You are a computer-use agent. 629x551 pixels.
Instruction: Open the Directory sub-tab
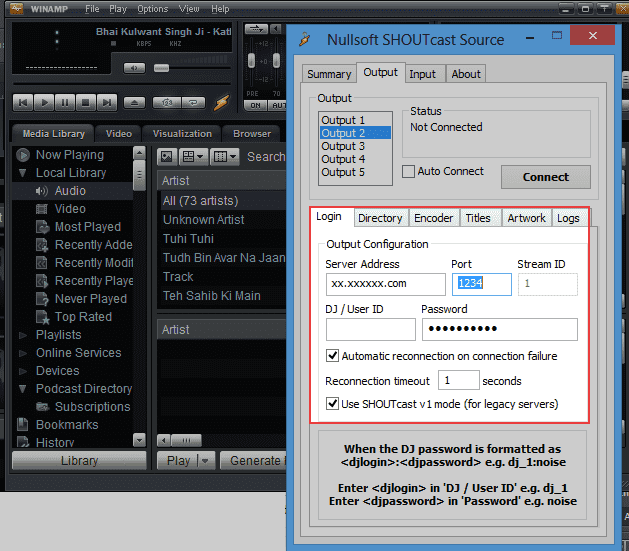pos(380,218)
